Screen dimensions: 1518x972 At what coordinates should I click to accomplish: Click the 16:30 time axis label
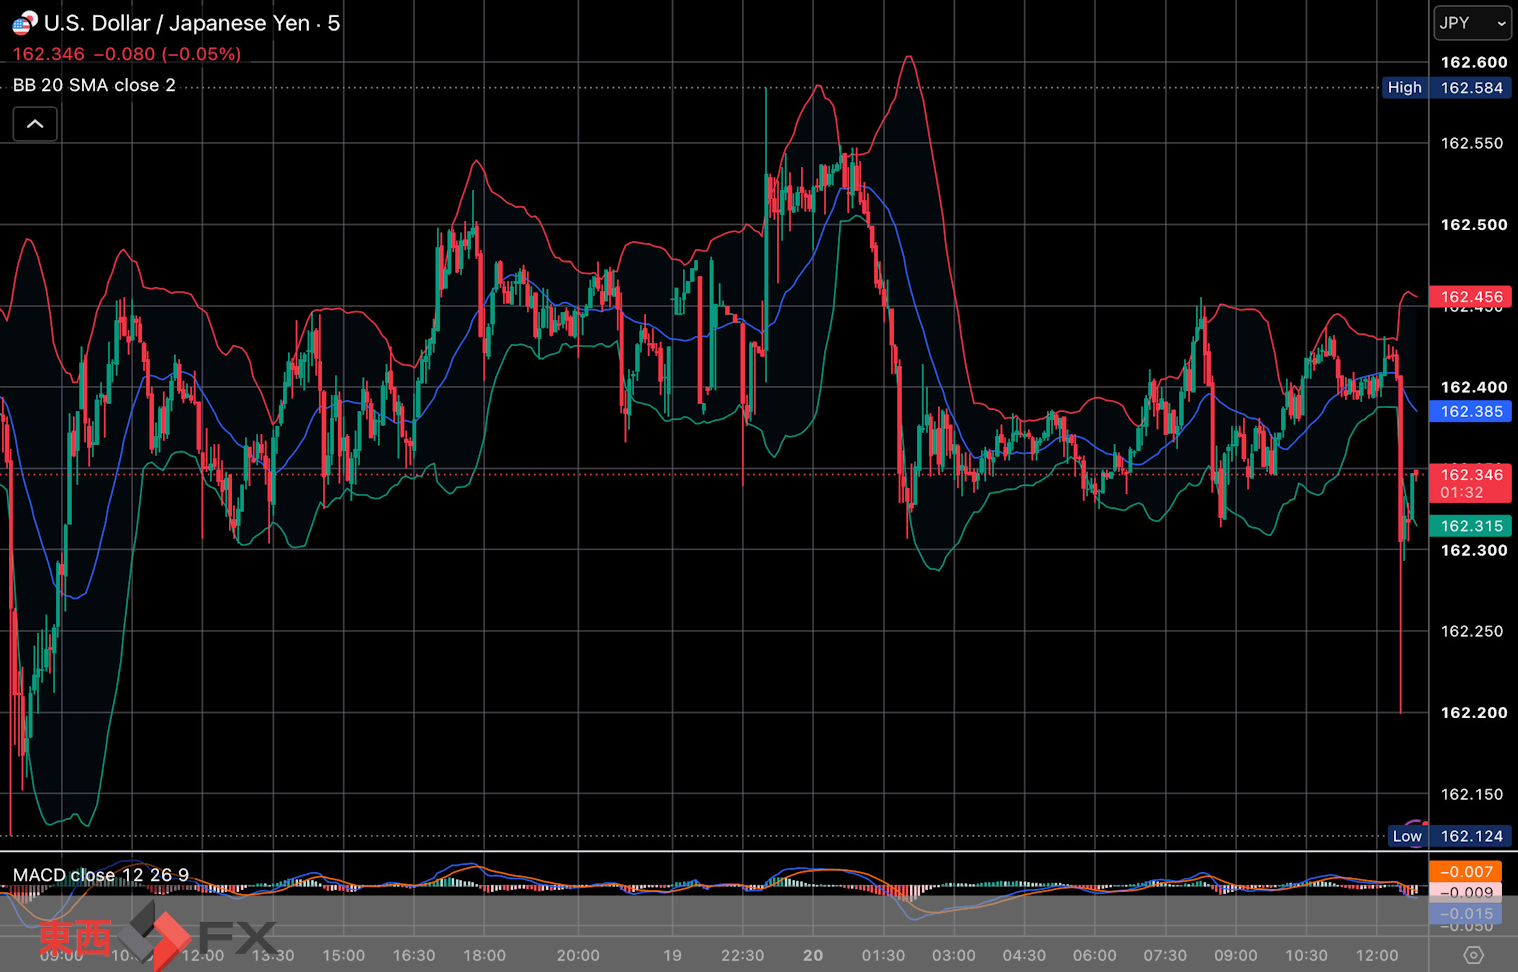tap(414, 955)
